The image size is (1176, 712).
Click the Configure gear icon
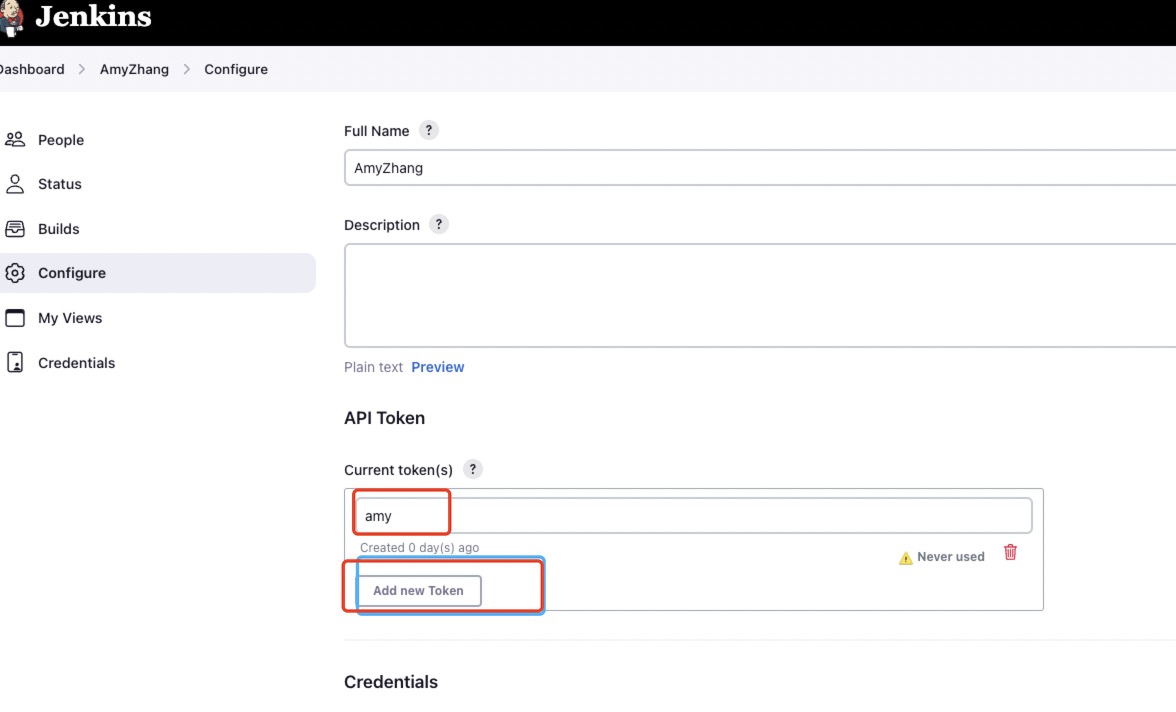[15, 273]
